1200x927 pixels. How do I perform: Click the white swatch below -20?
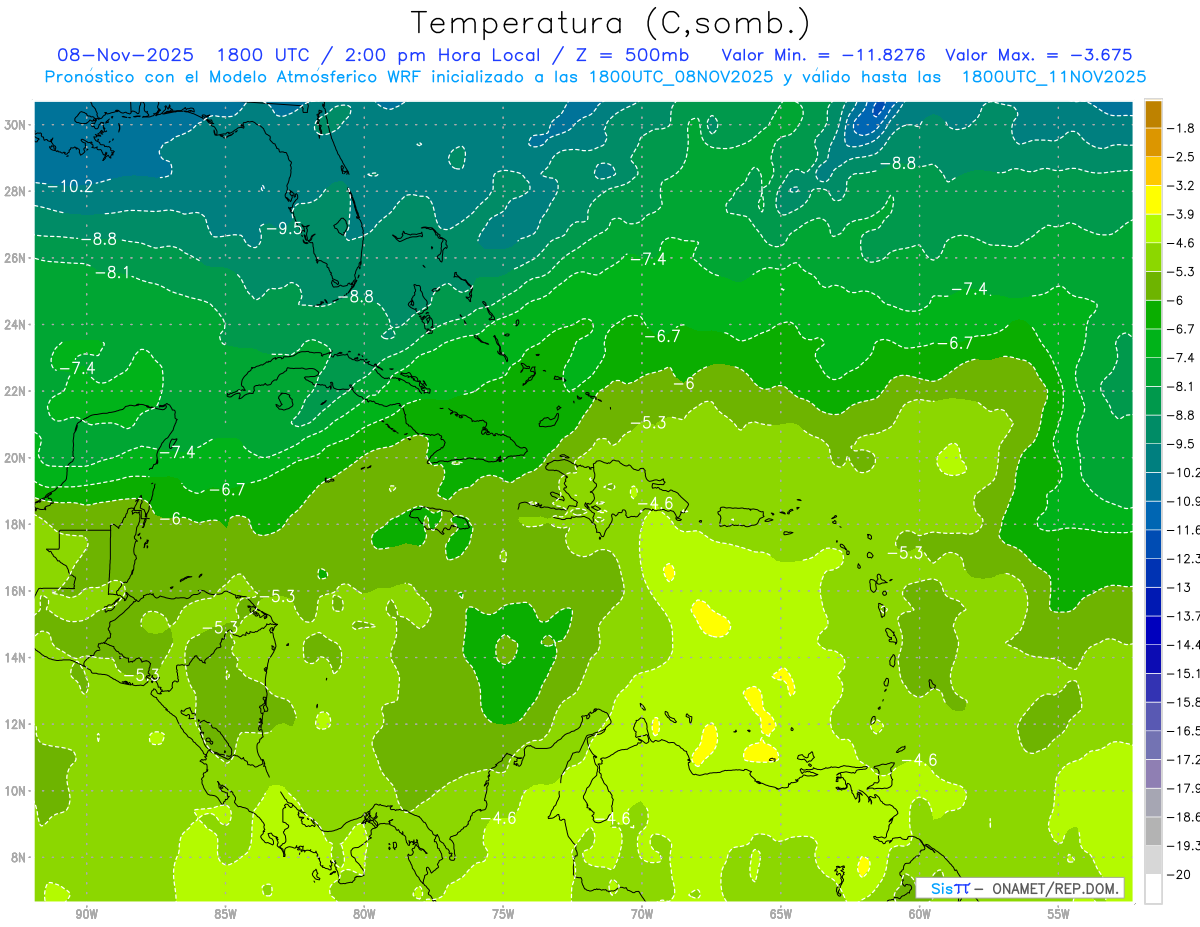(x=1153, y=888)
